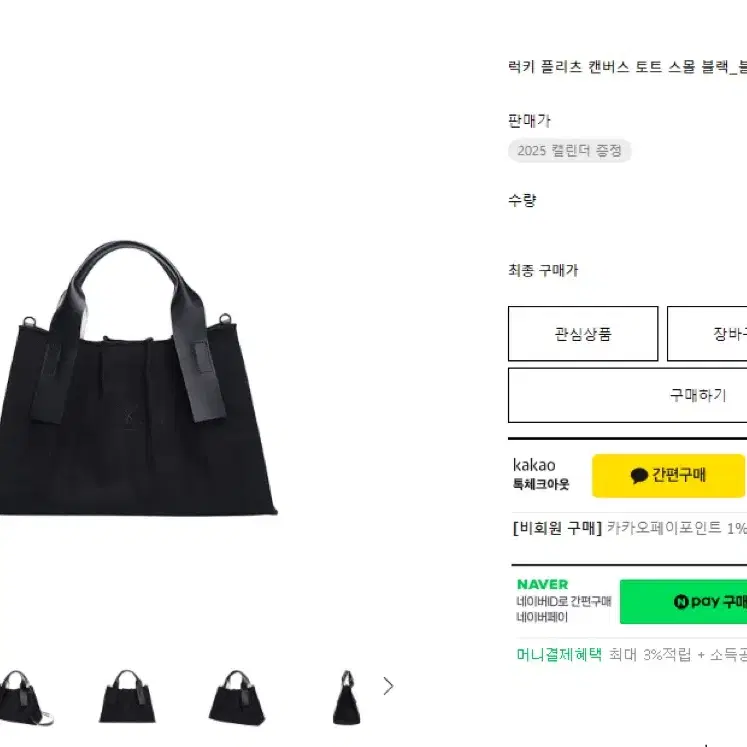The image size is (747, 747).
Task: Click the 관심상품 wishlist button
Action: click(x=583, y=333)
